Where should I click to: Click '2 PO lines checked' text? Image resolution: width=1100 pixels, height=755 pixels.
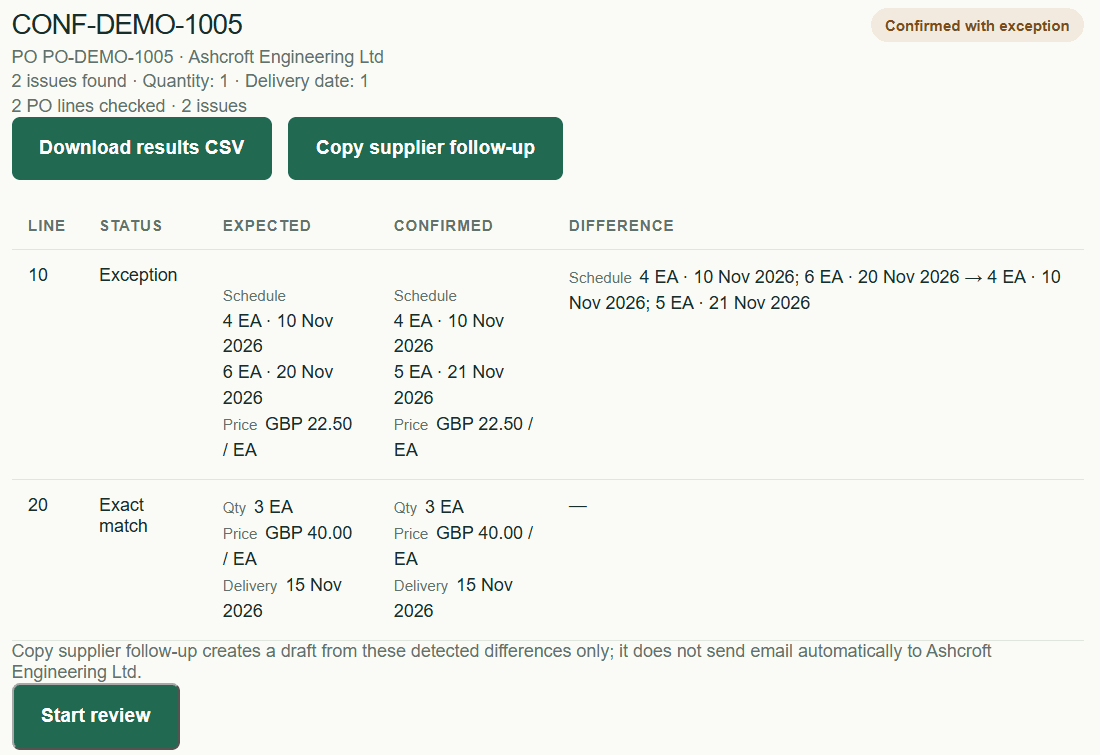88,106
